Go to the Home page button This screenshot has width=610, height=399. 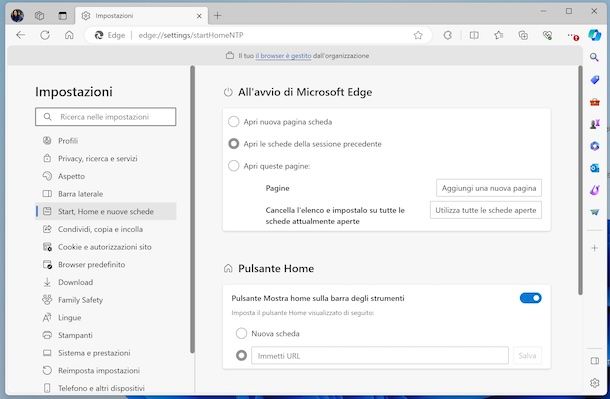pos(69,35)
